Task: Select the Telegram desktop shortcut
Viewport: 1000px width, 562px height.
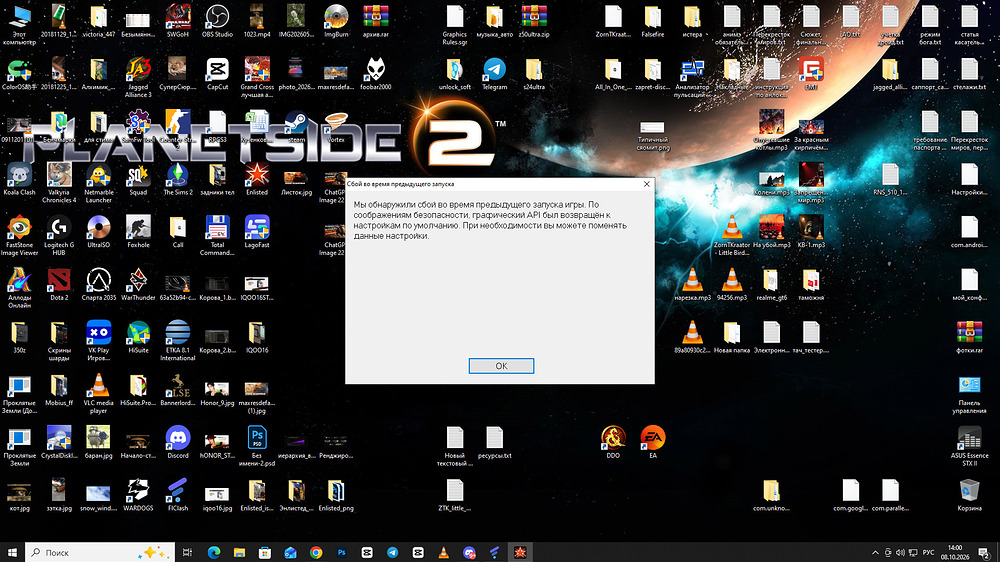Action: point(494,74)
